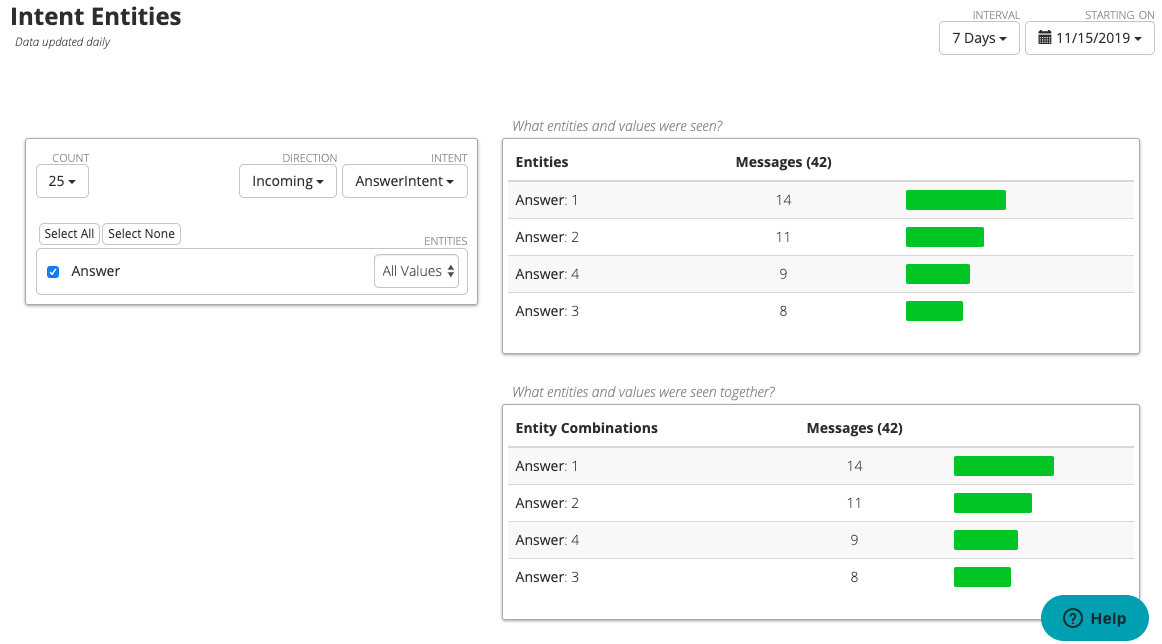The height and width of the screenshot is (644, 1162).
Task: Select Answer: 2 in Entities table
Action: [547, 237]
